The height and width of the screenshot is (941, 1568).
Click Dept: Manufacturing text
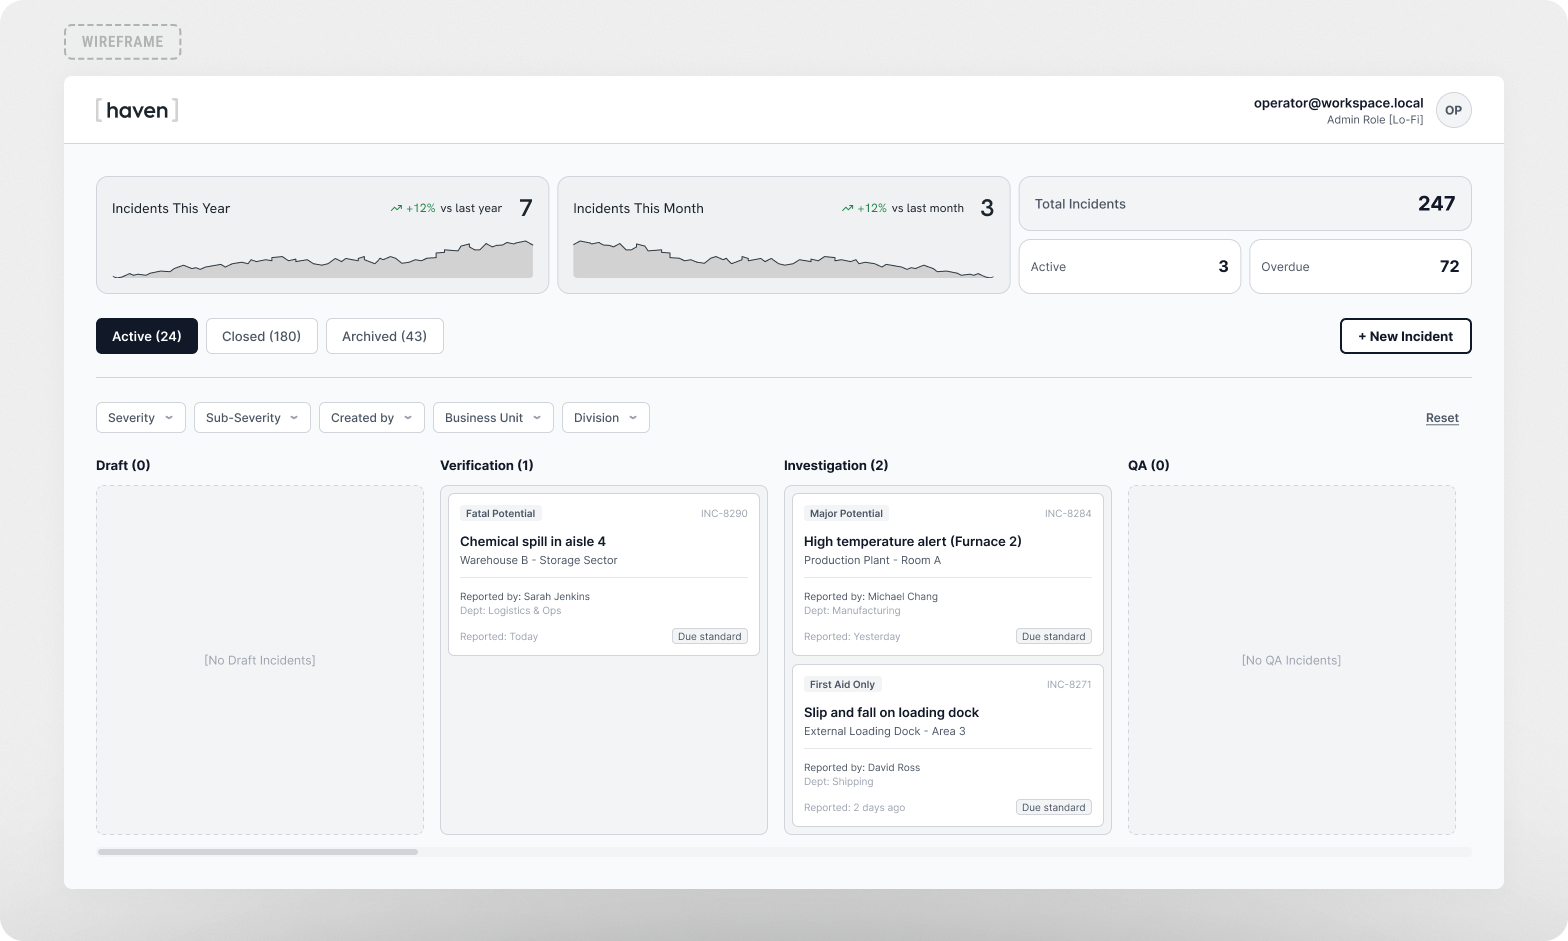tap(852, 610)
